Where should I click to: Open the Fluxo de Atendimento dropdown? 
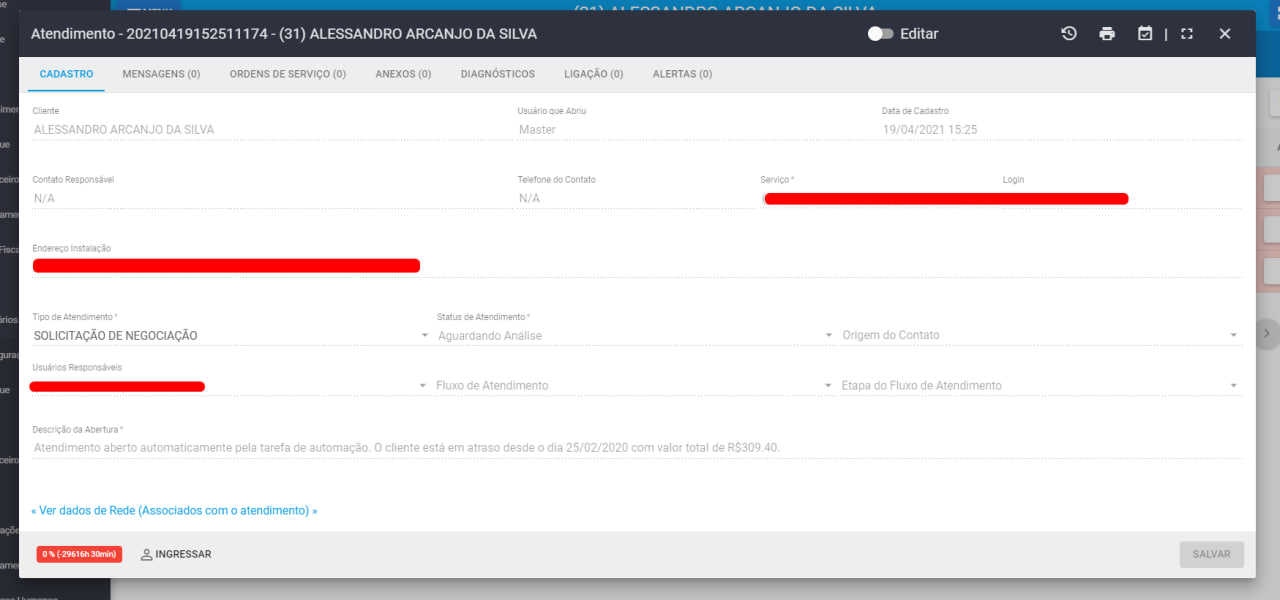click(x=634, y=385)
